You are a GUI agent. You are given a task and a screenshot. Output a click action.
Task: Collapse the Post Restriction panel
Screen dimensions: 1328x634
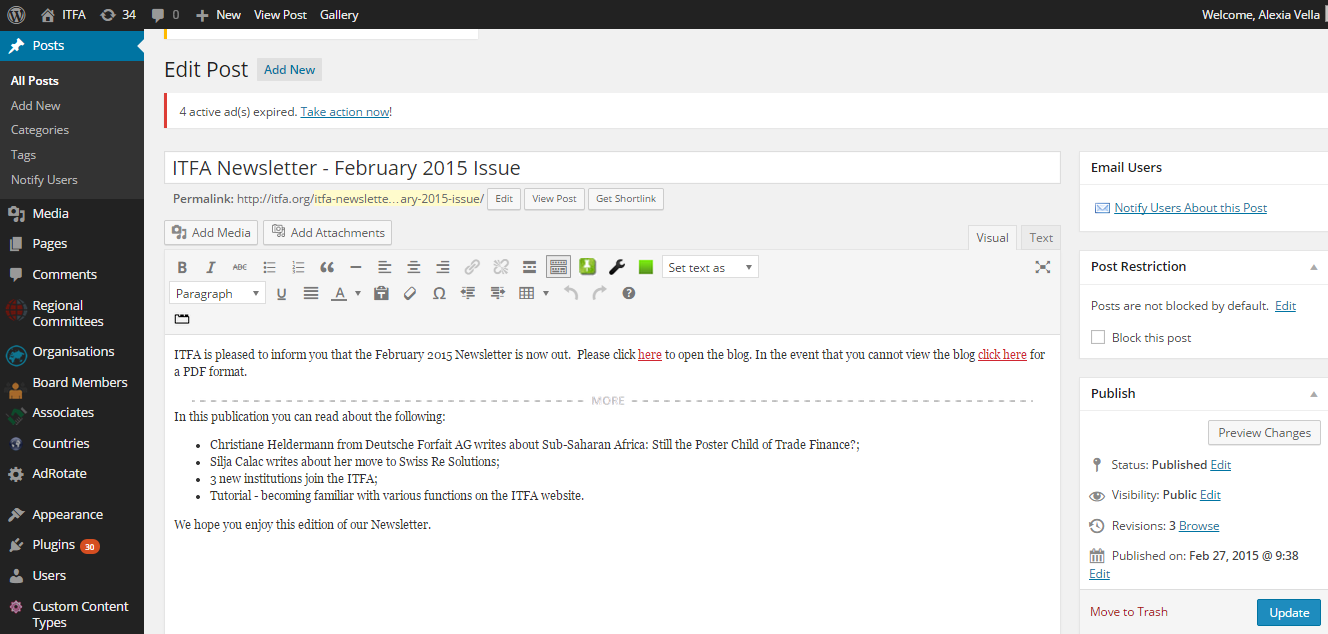[x=1314, y=267]
